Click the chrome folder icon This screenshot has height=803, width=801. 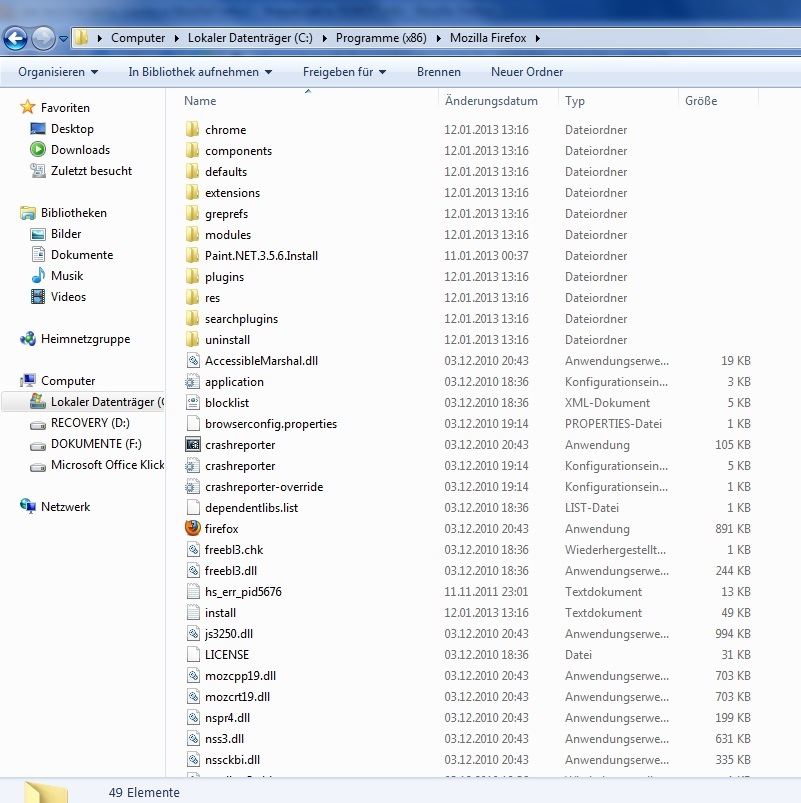click(193, 130)
